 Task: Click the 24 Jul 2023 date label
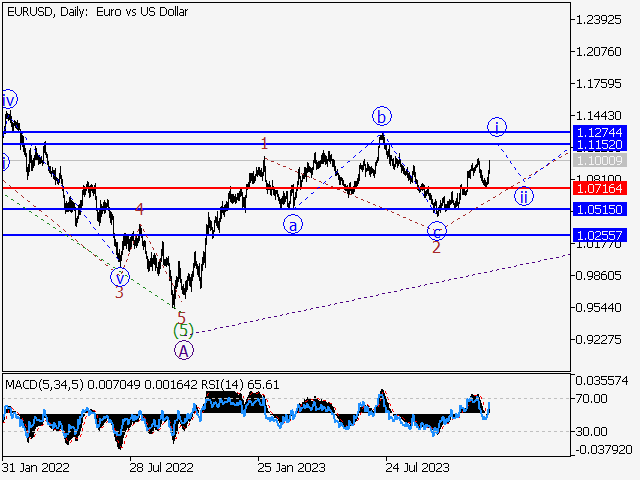418,467
